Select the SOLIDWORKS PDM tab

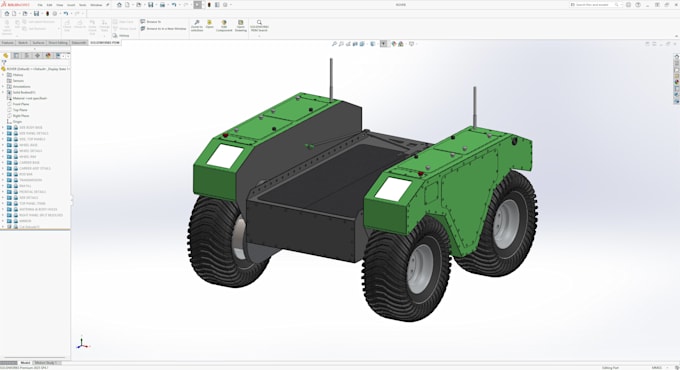tap(105, 43)
